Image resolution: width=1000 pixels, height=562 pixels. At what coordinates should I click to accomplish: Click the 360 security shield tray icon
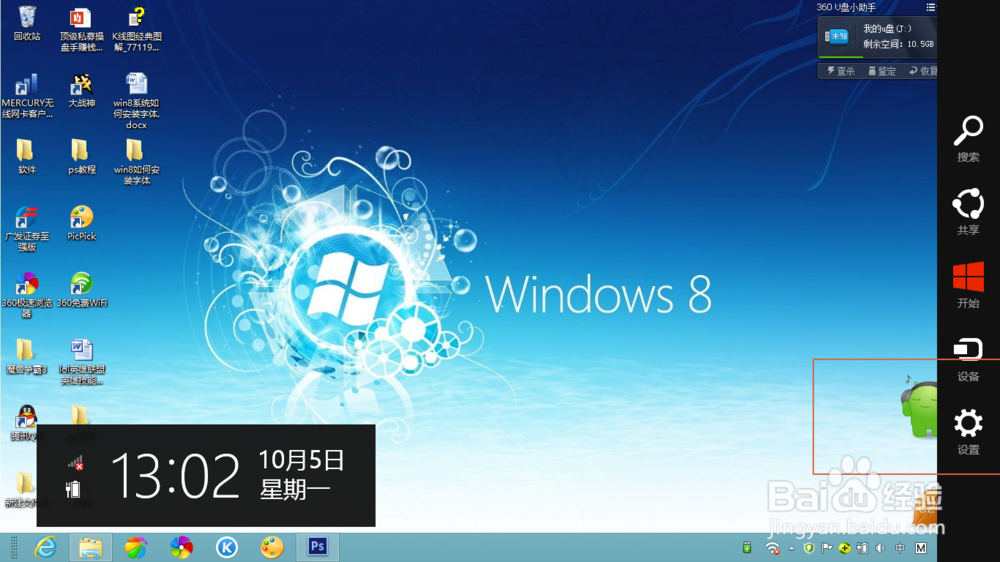click(x=809, y=548)
